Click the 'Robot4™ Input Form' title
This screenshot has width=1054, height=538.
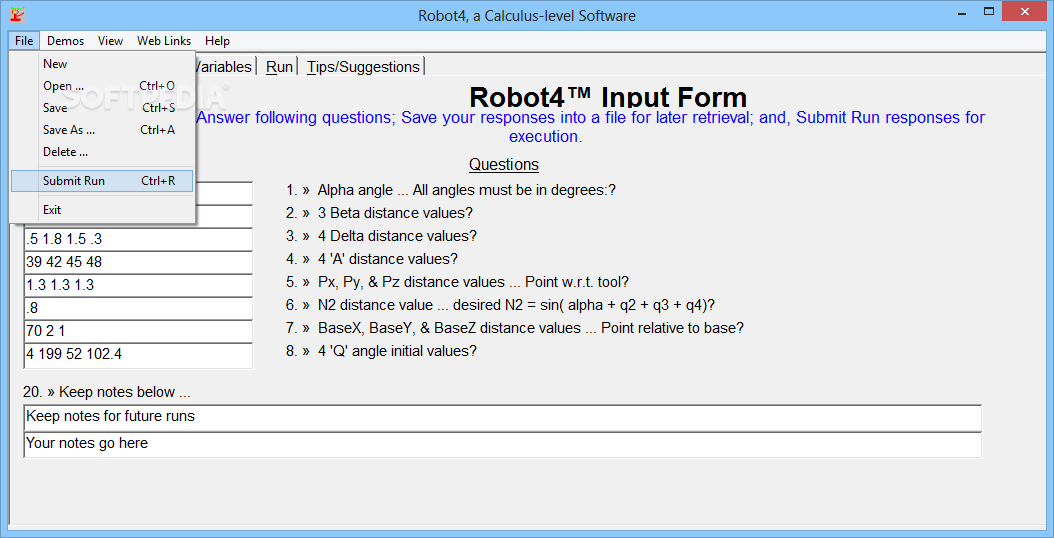click(608, 98)
